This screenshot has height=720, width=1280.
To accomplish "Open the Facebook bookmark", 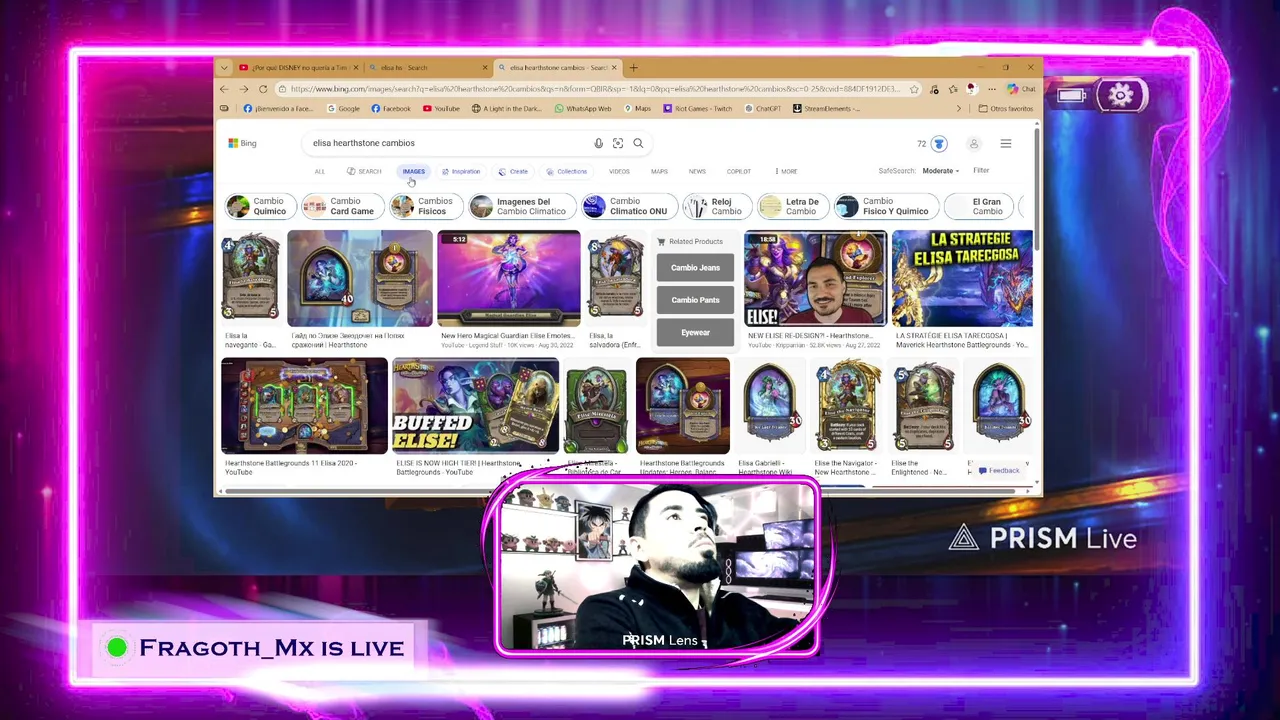I will (x=391, y=108).
